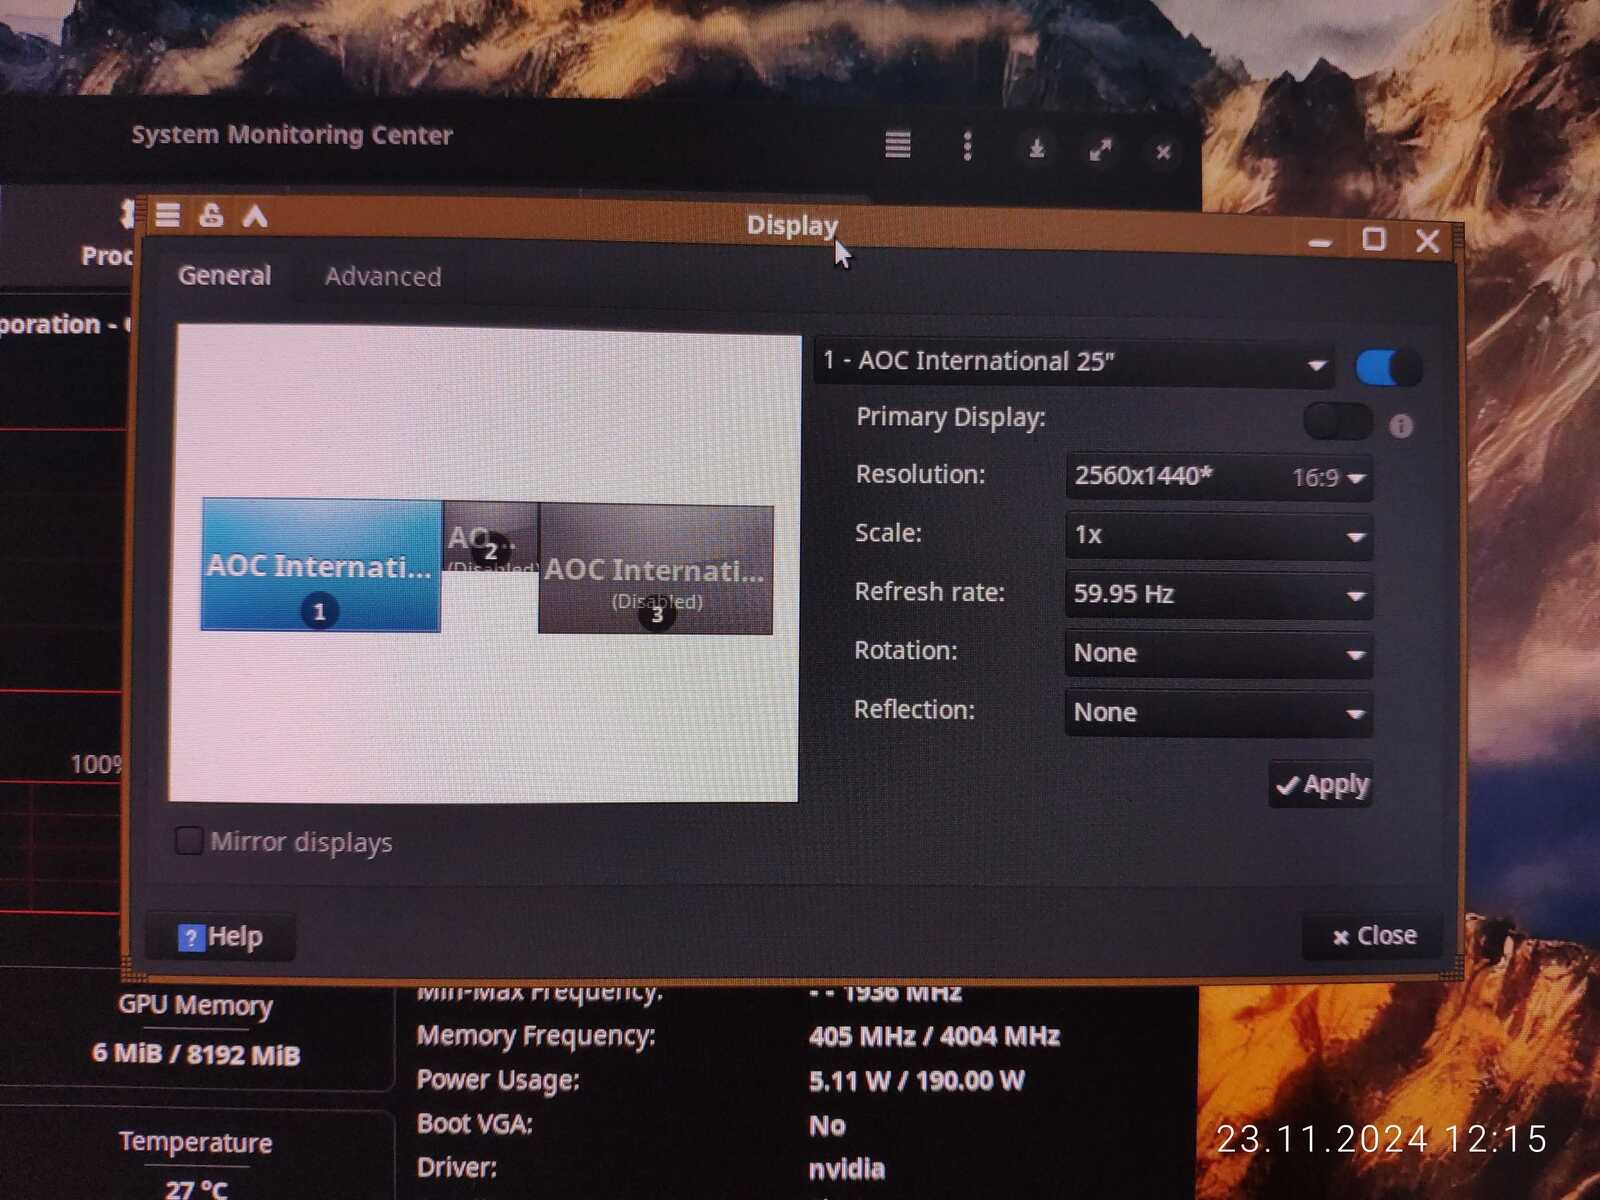Screen dimensions: 1600x1200
Task: Close the System Monitoring Center window
Action: coord(1163,153)
